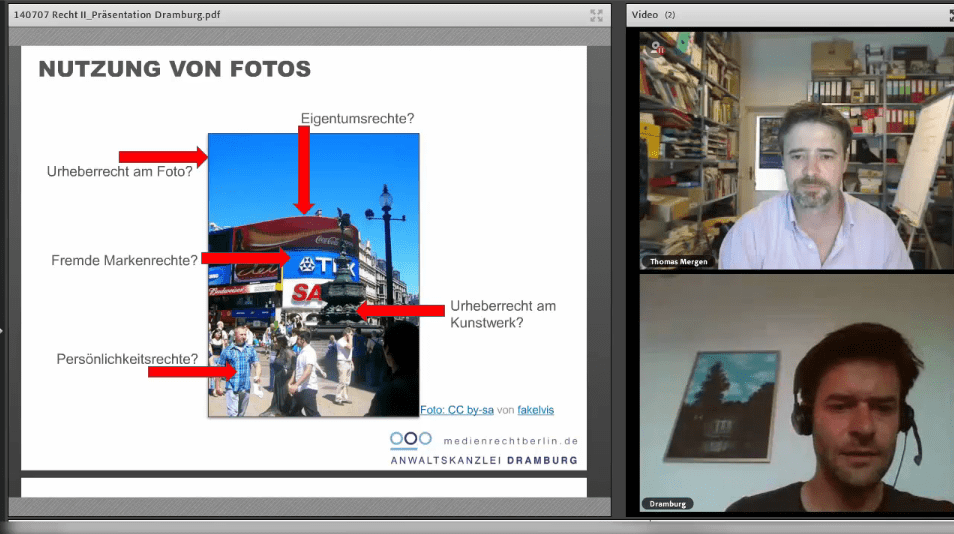Click the 'Fremde Markenrechte?' label
Screen dimensions: 954x534
(124, 260)
